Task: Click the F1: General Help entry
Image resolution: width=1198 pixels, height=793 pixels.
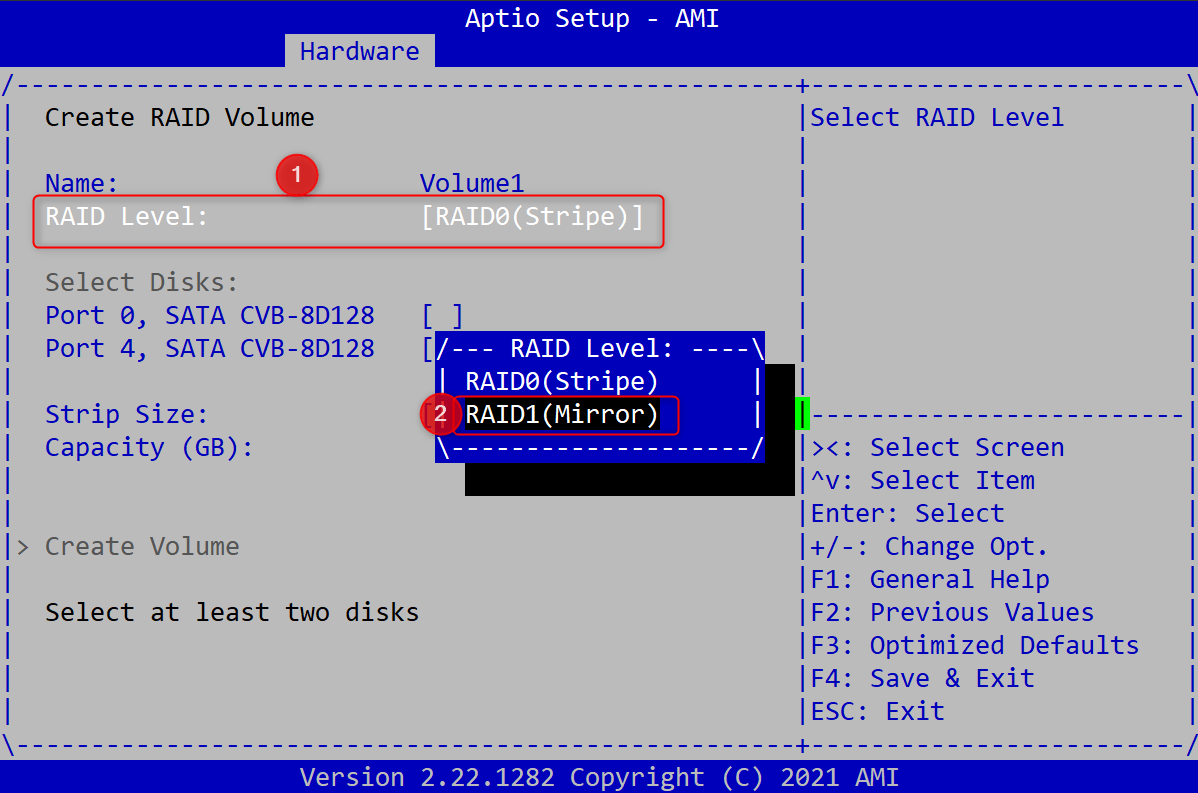Action: click(938, 579)
